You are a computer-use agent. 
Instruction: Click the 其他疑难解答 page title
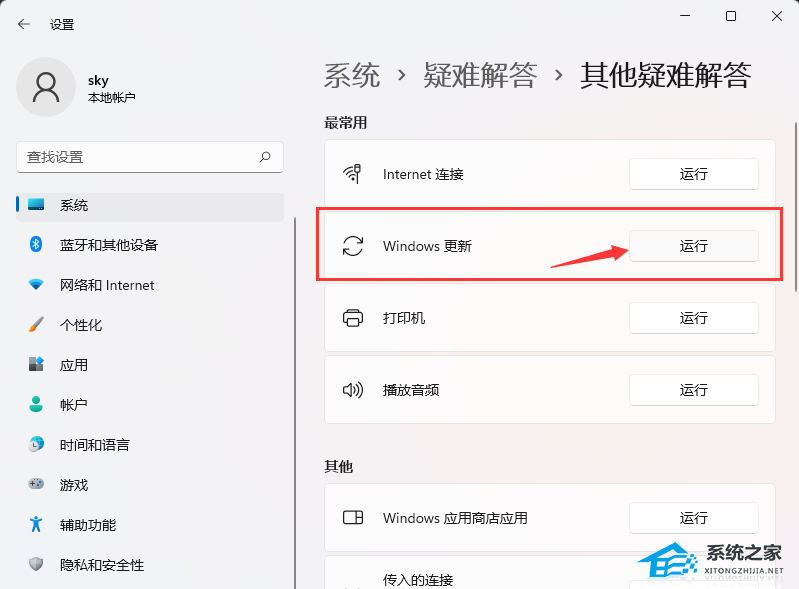pyautogui.click(x=665, y=75)
